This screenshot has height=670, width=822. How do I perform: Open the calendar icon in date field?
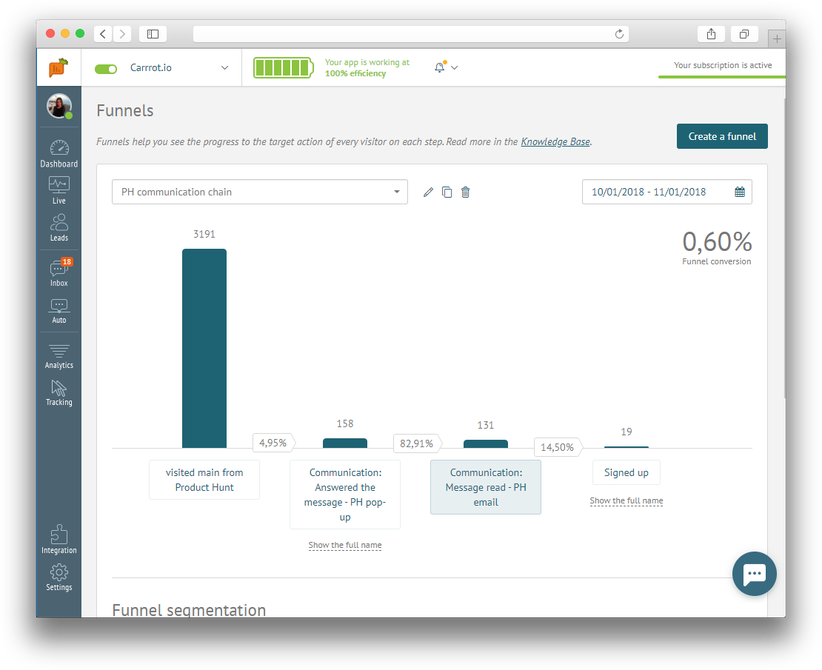pos(740,192)
